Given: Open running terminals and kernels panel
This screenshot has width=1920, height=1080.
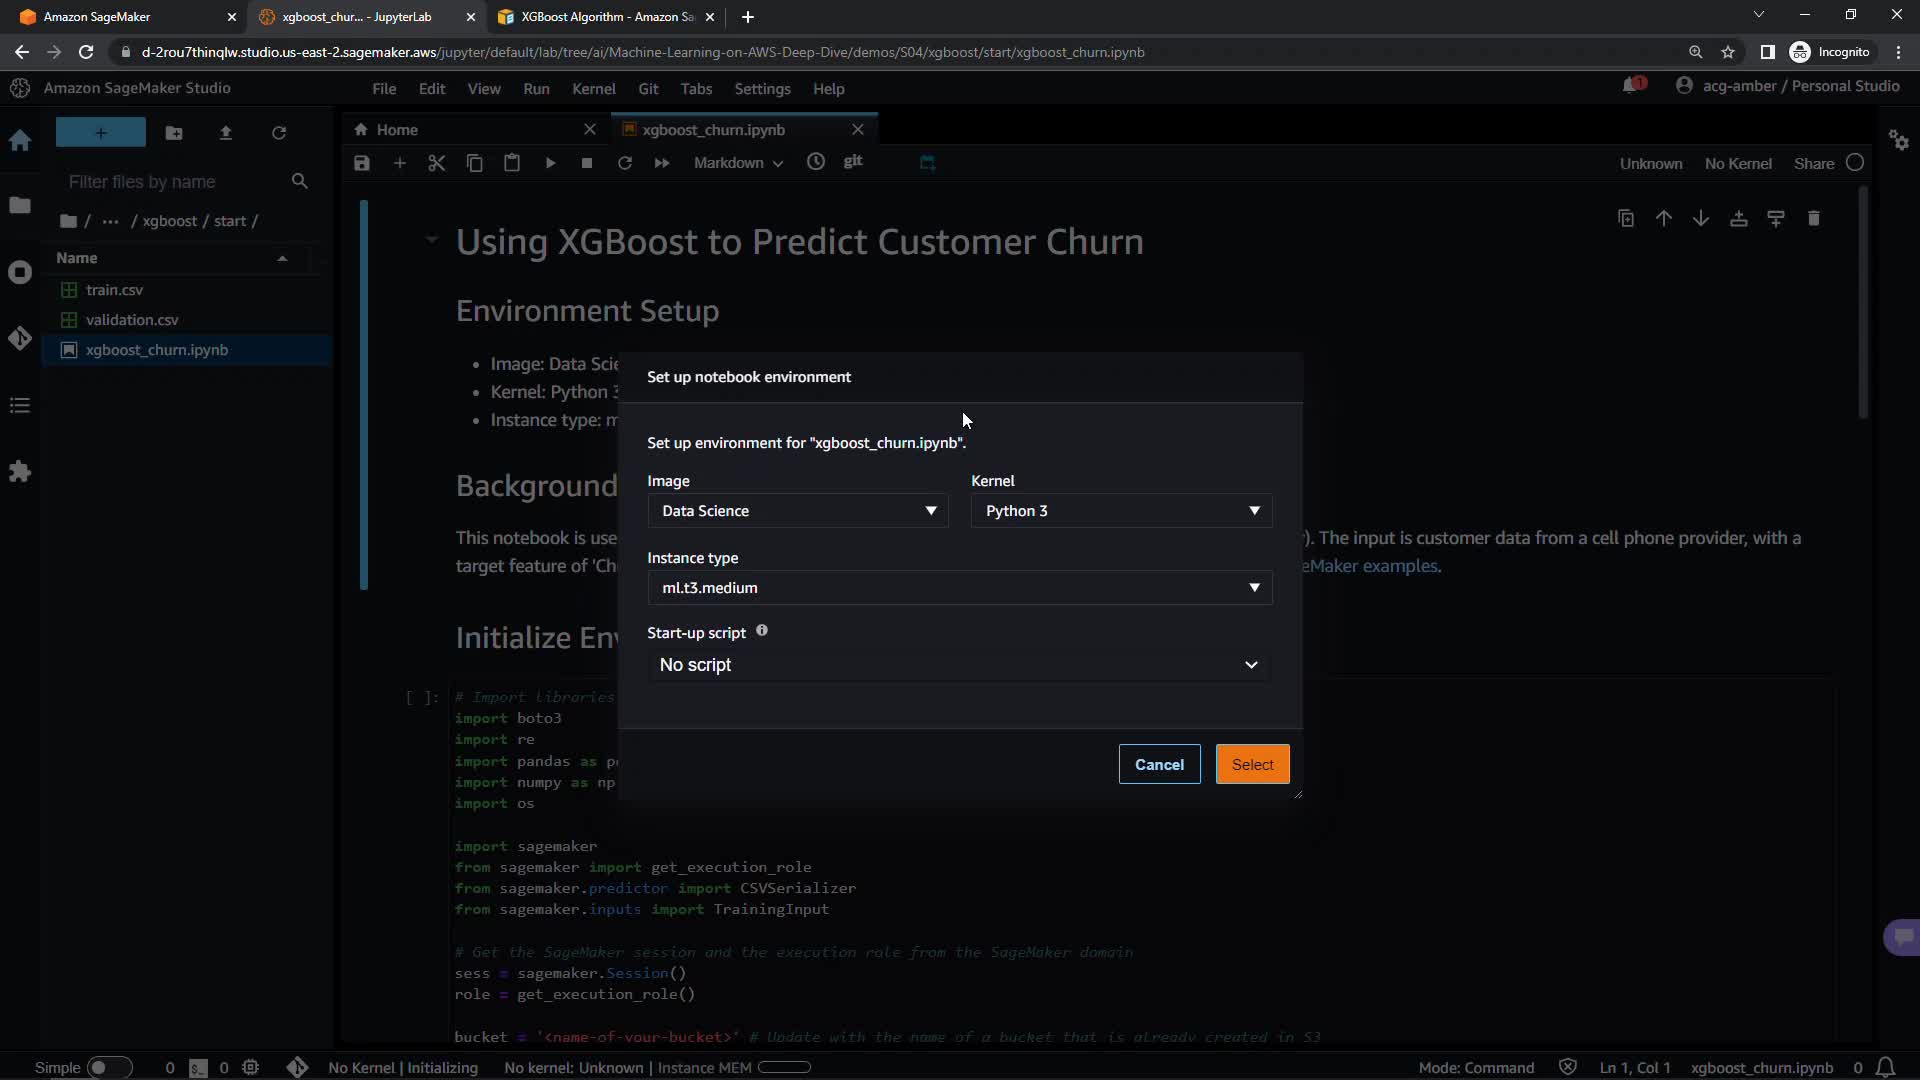Looking at the screenshot, I should (20, 272).
